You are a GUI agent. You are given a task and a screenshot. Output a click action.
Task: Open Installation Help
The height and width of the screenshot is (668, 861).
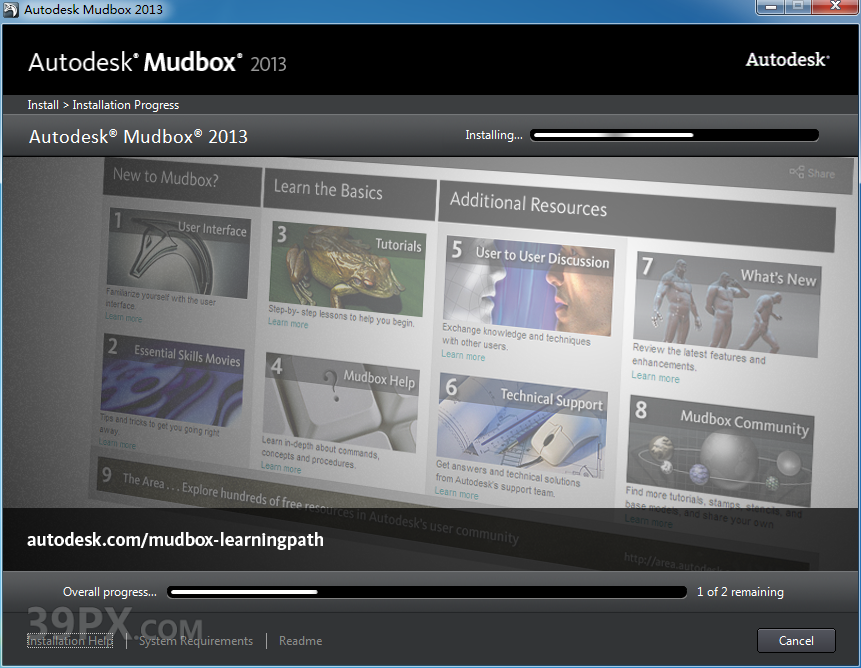point(70,640)
